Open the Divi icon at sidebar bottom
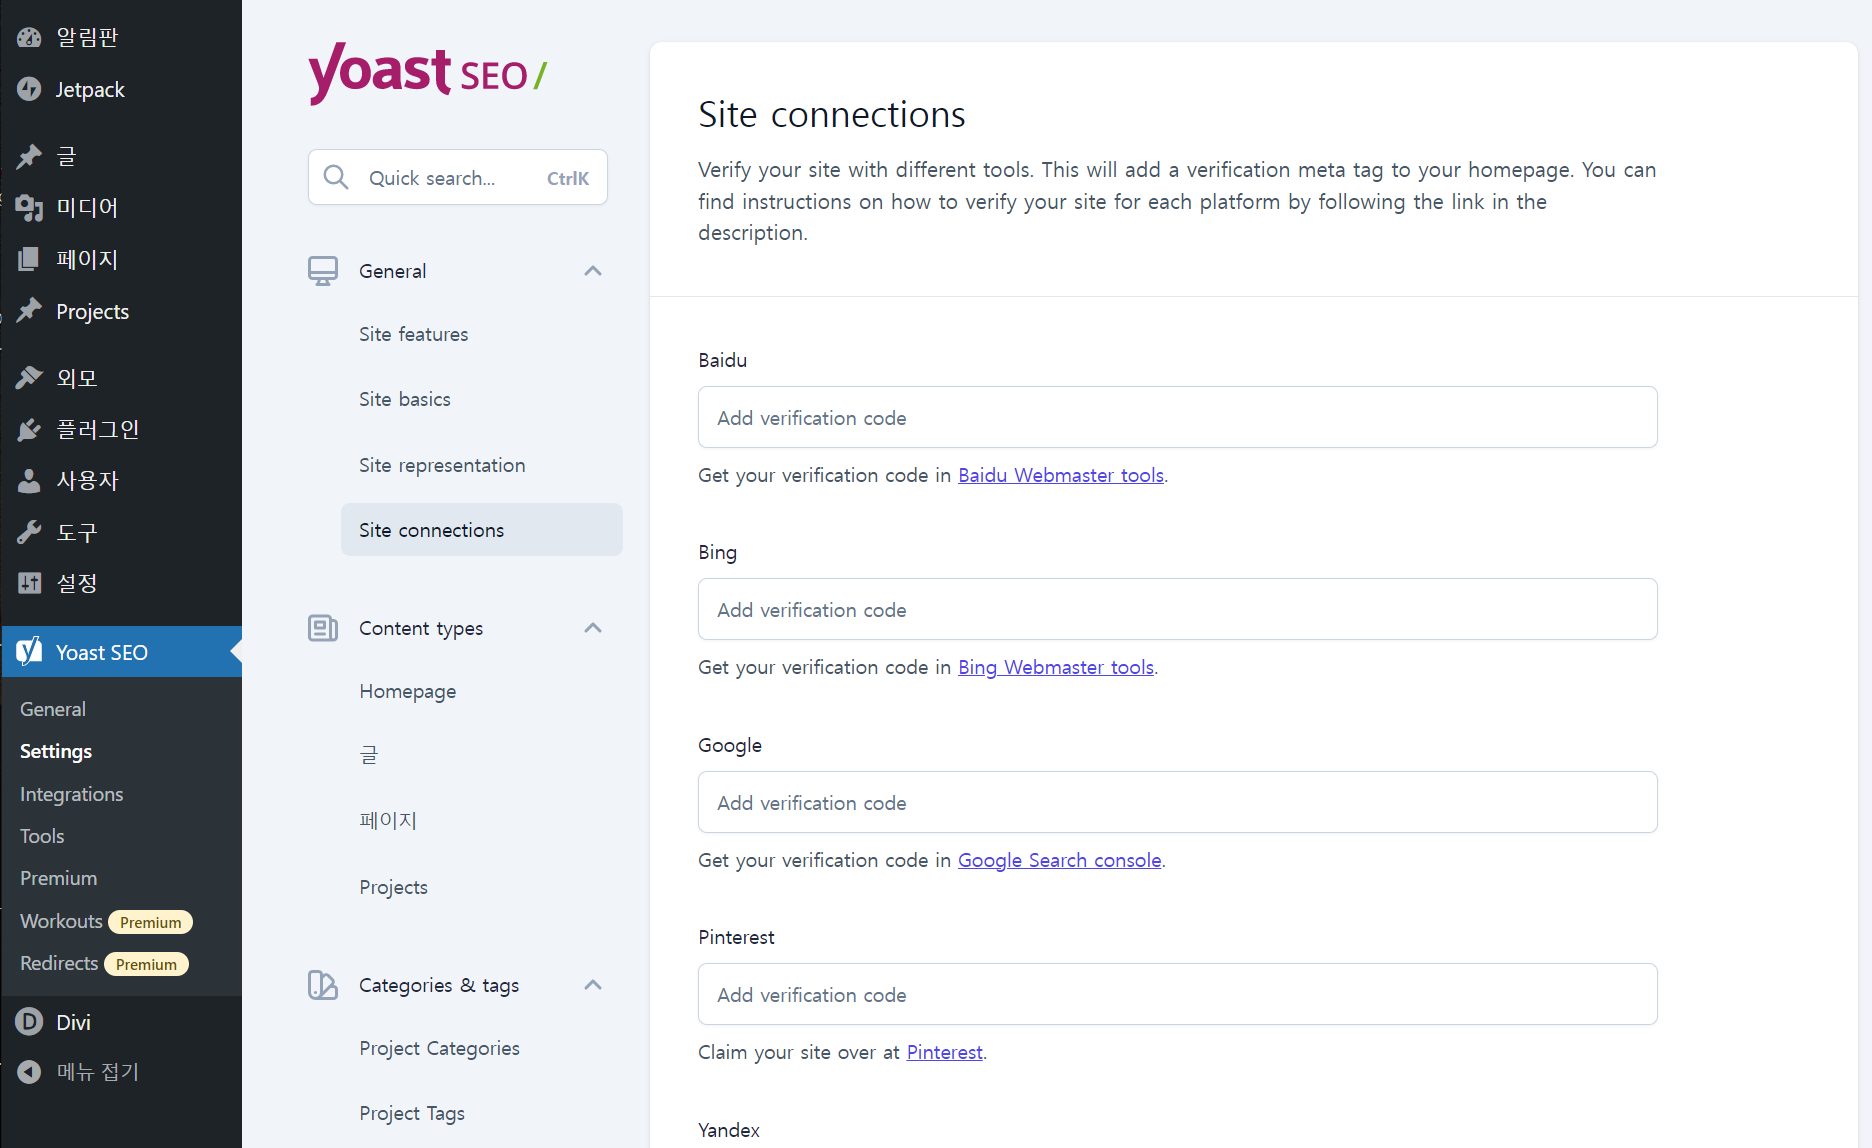 click(x=29, y=1021)
